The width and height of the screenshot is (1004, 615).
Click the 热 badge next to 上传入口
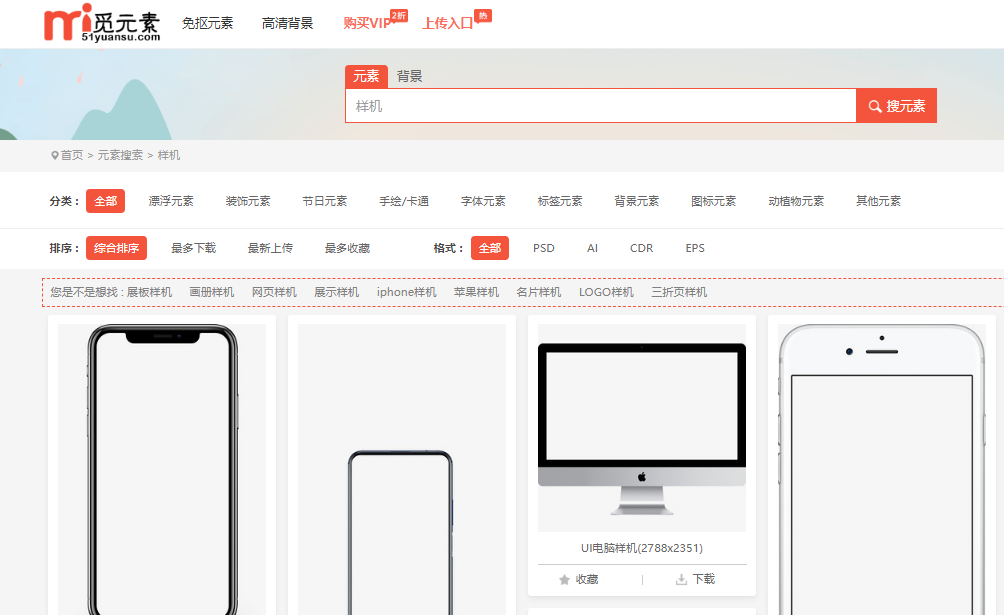(483, 15)
